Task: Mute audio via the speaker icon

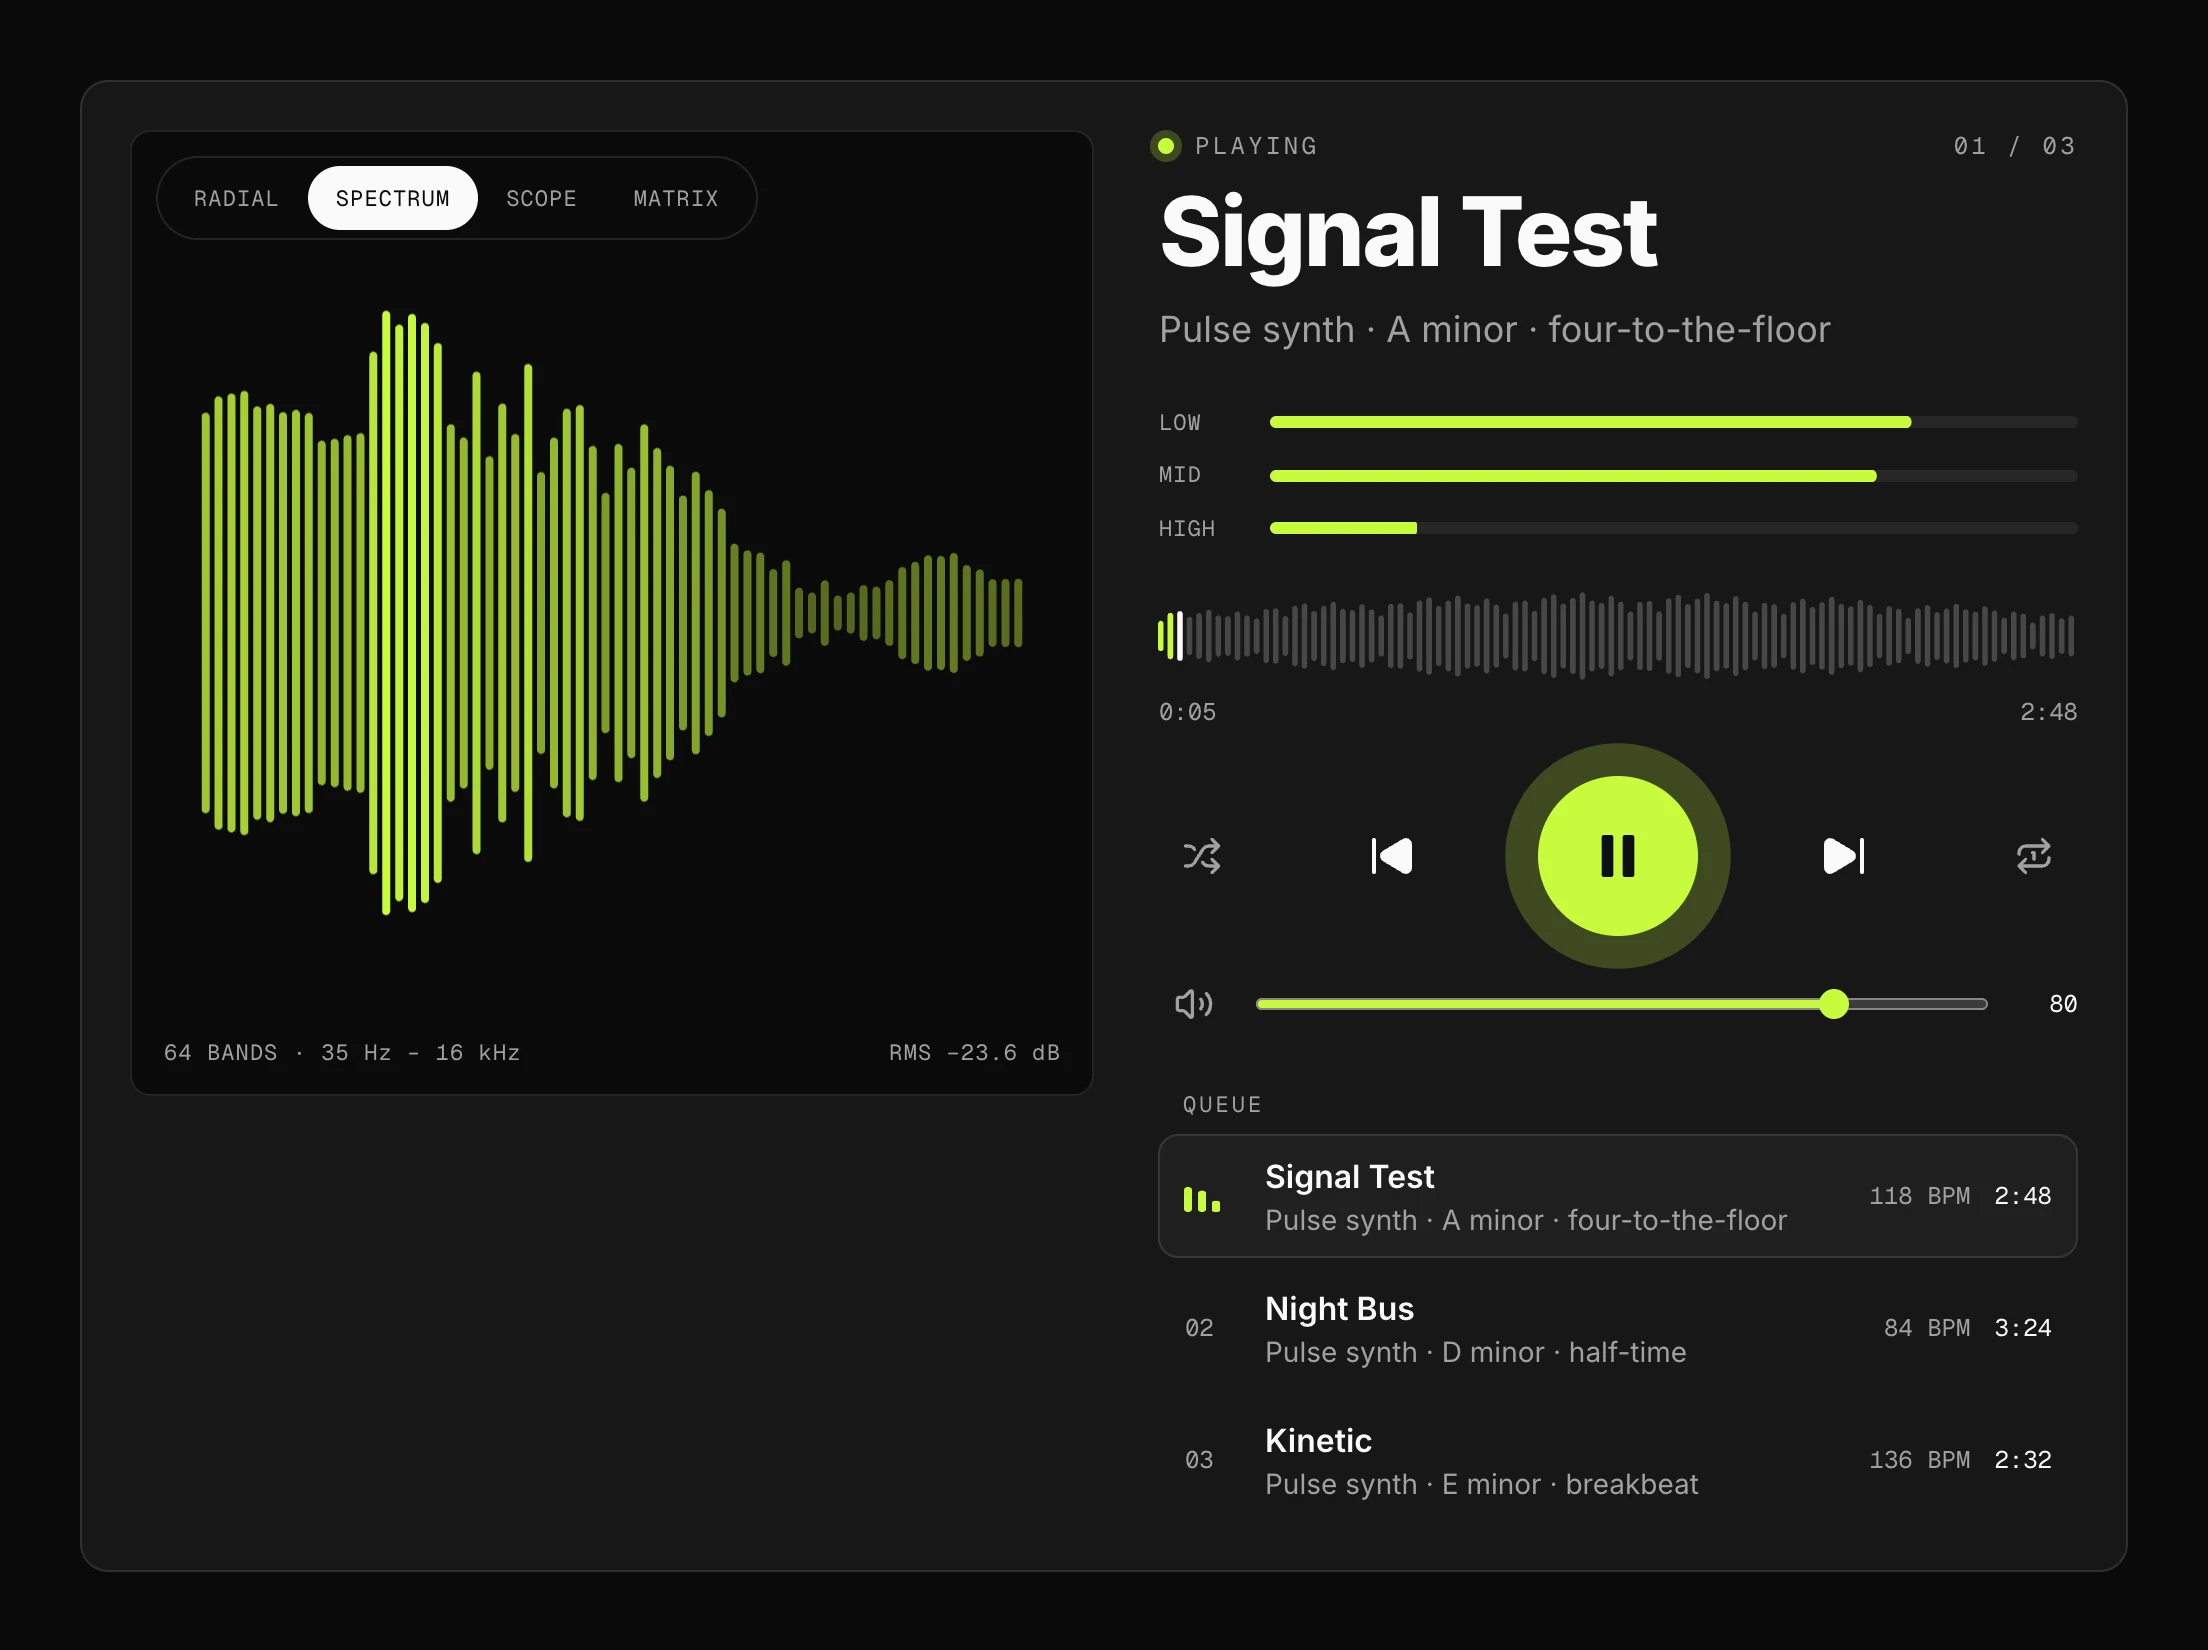Action: click(1193, 1004)
